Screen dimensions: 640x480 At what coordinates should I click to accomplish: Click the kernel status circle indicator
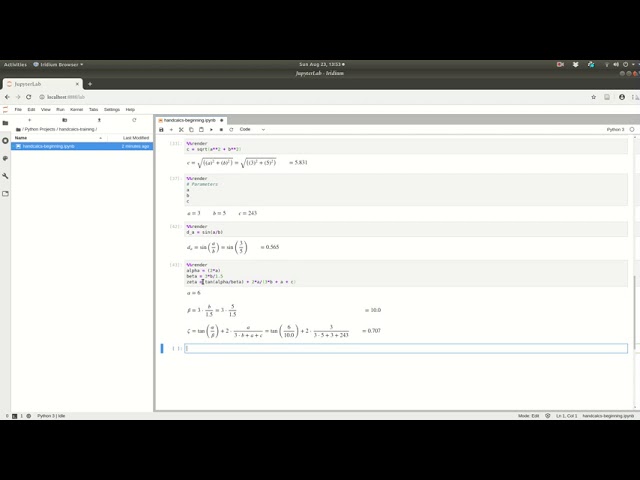pyautogui.click(x=632, y=129)
